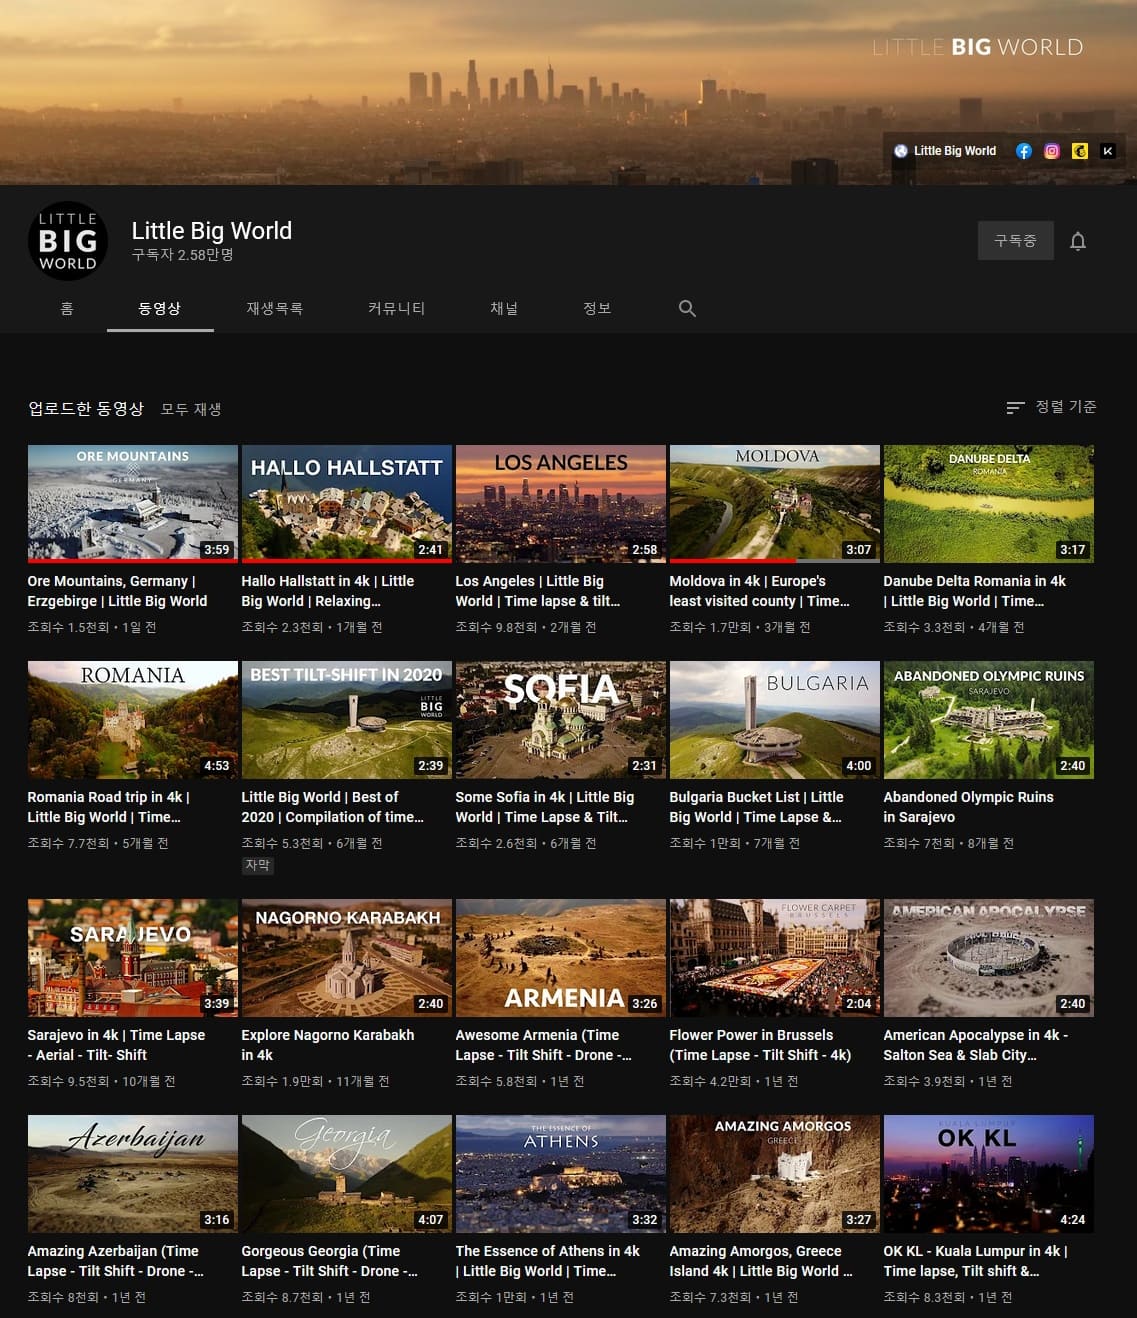
Task: Open the sort-by (정렬 기준) dropdown
Action: point(1051,407)
